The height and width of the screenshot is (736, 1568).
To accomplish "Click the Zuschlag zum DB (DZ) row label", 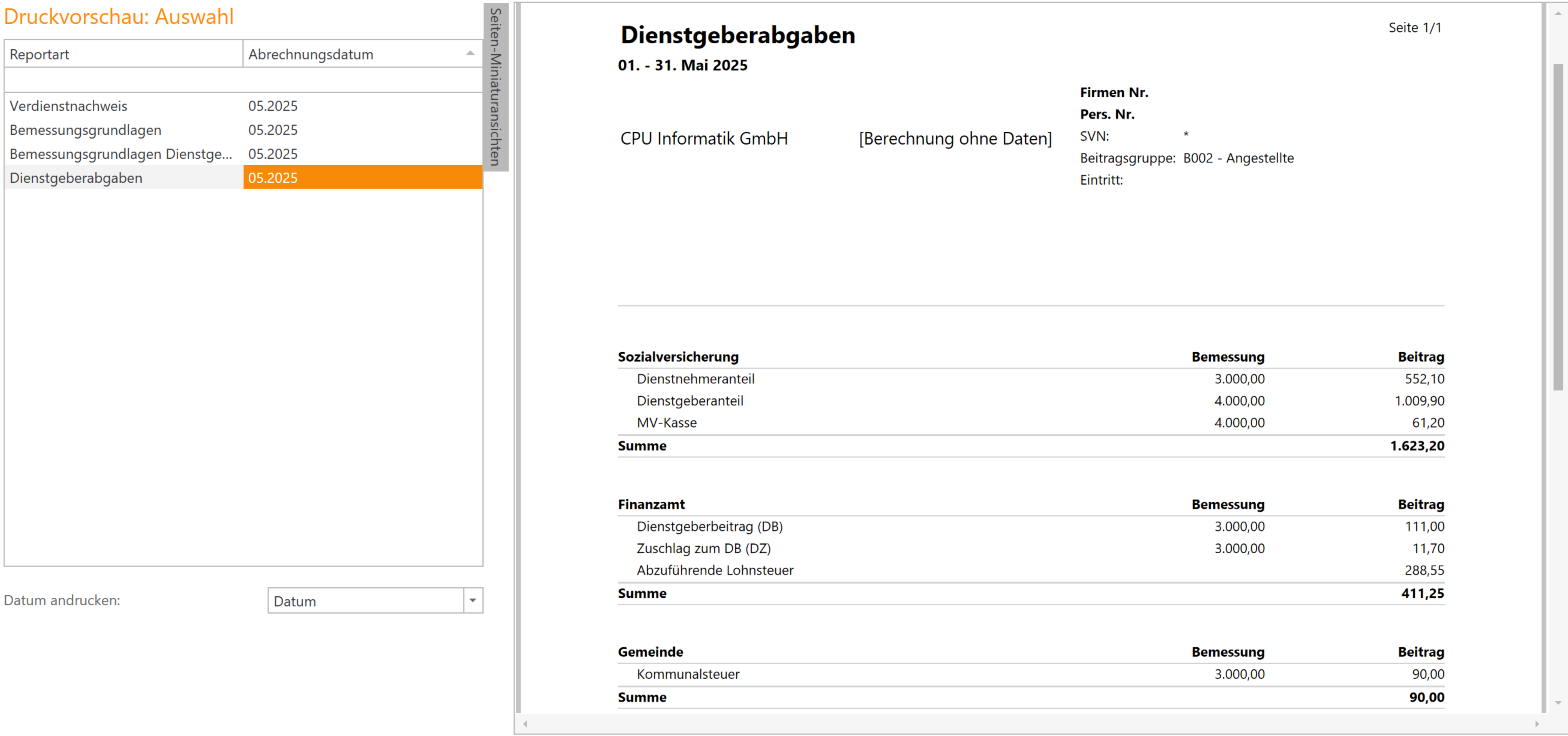I will point(704,549).
